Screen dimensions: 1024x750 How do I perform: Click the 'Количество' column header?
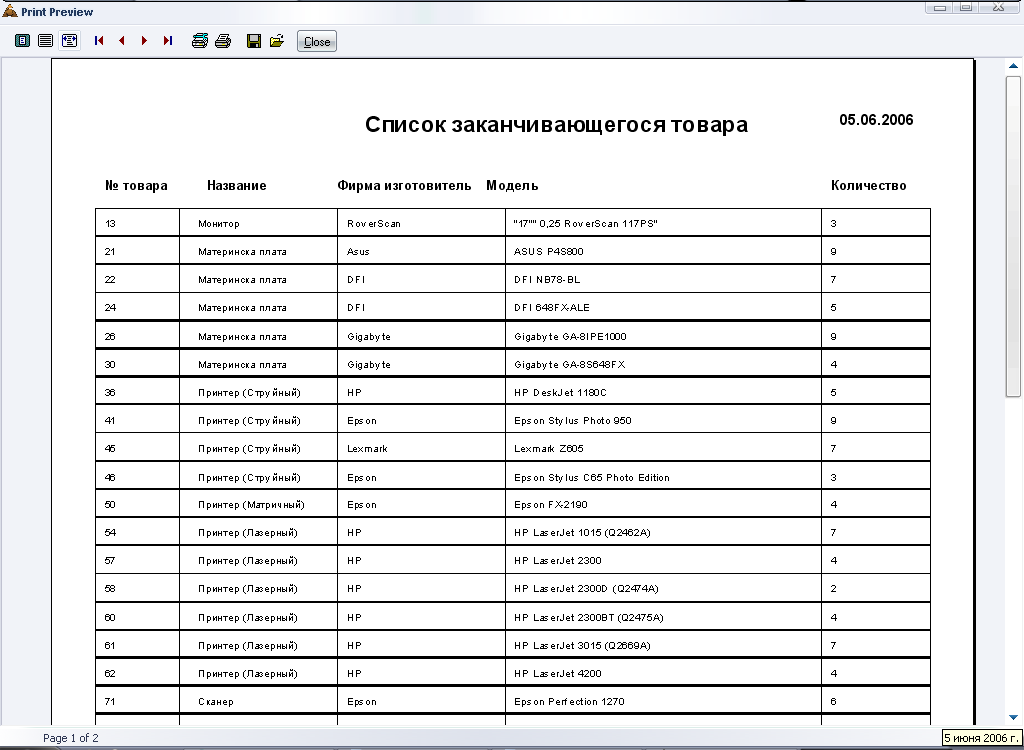[869, 186]
